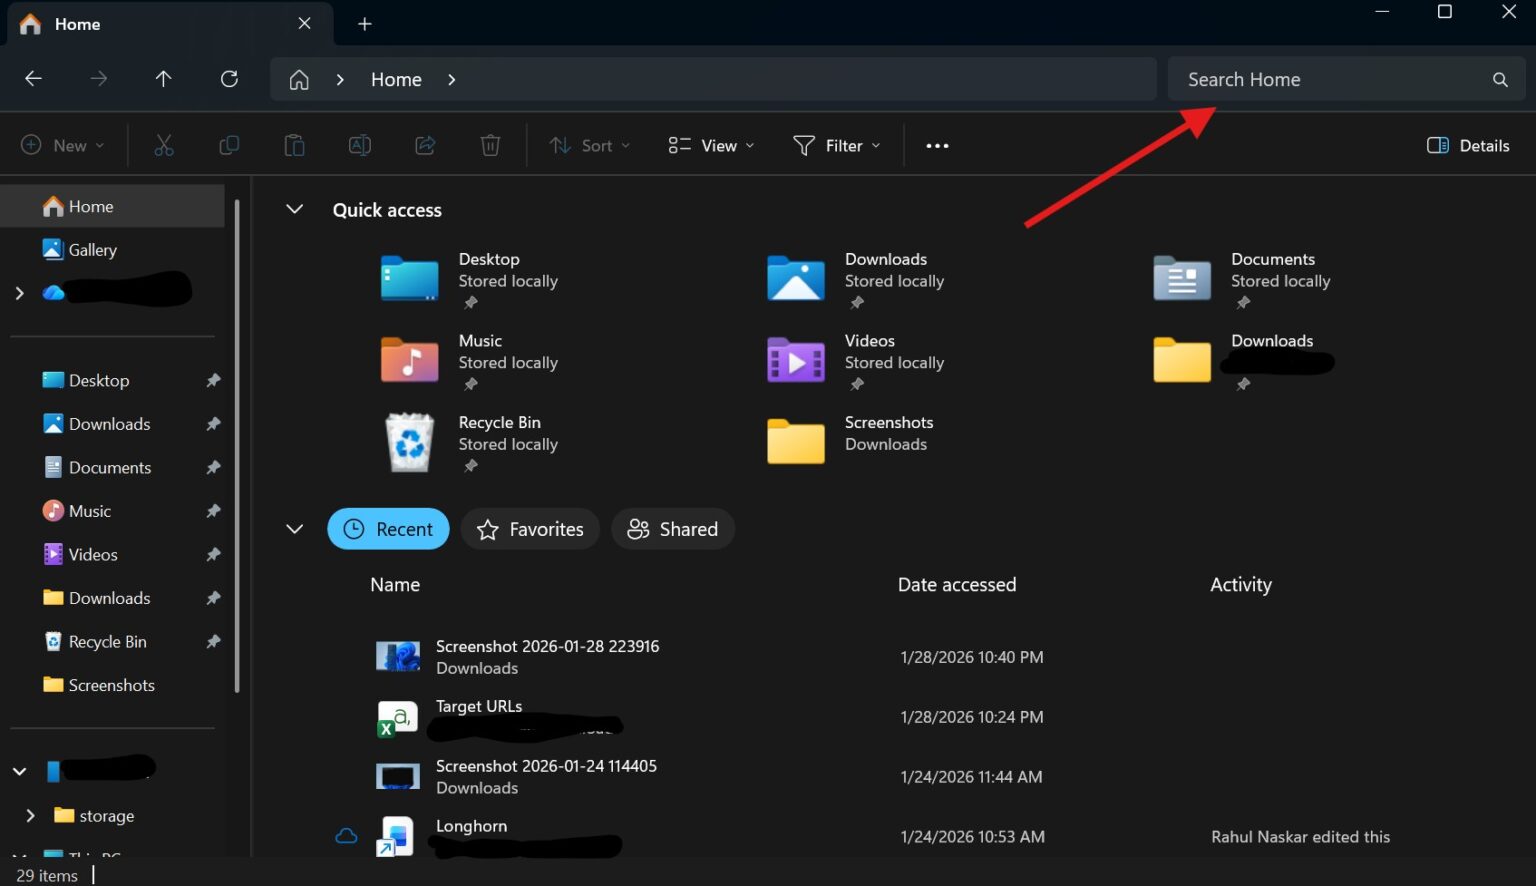The width and height of the screenshot is (1536, 886).
Task: Click the home icon in address bar
Action: coord(298,80)
